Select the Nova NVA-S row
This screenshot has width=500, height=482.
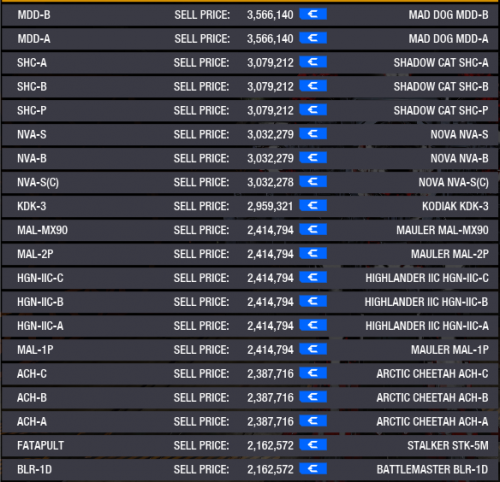[250, 134]
